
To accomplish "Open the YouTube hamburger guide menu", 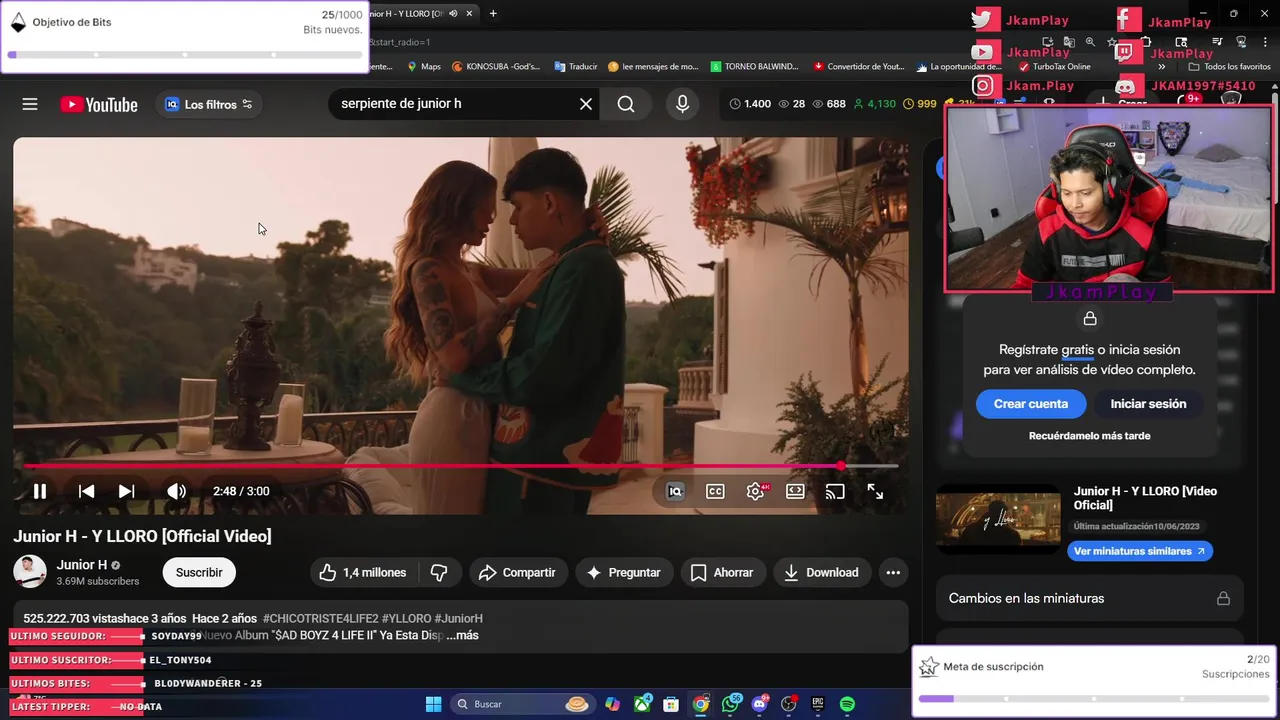I will click(x=30, y=104).
